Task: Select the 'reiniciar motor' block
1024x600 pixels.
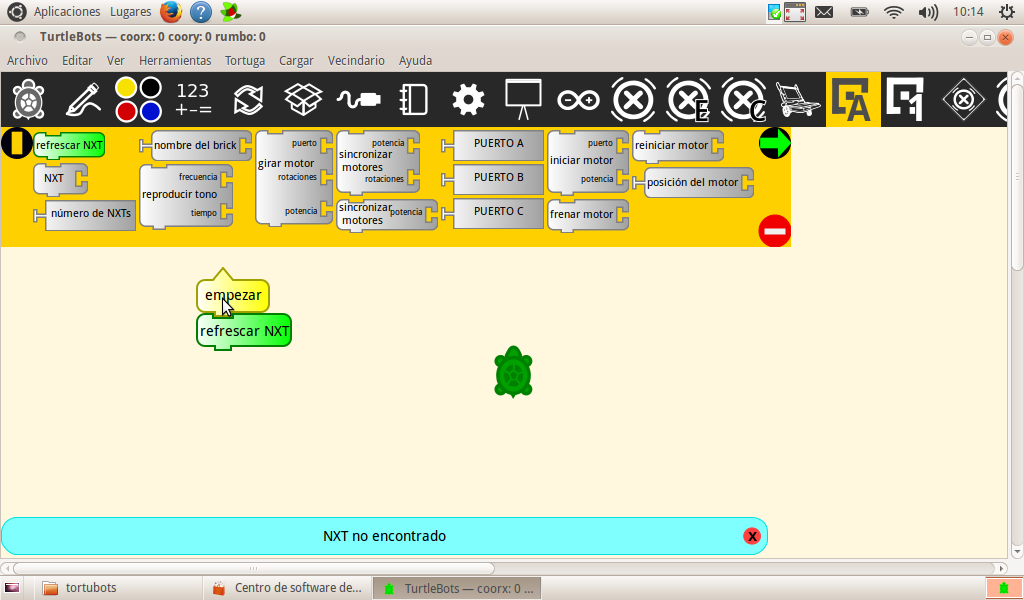Action: (x=678, y=146)
